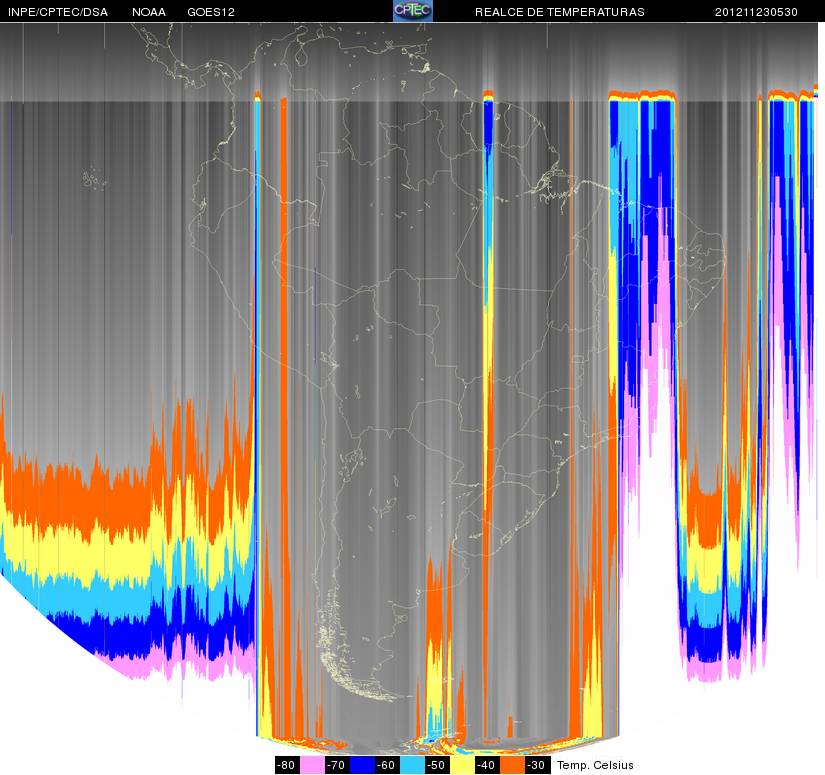Click the -30 legend value
The width and height of the screenshot is (825, 775).
click(x=537, y=765)
